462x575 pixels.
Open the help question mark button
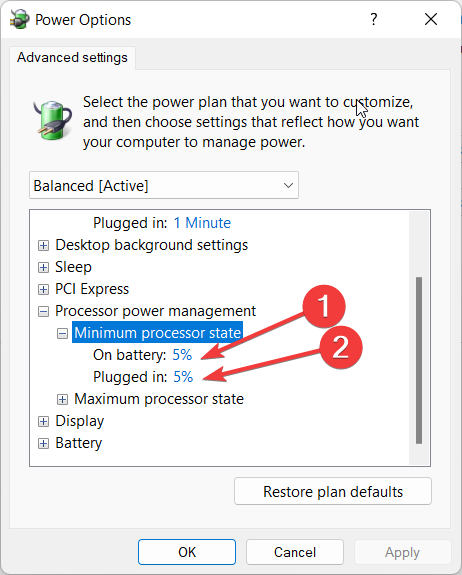pos(374,19)
